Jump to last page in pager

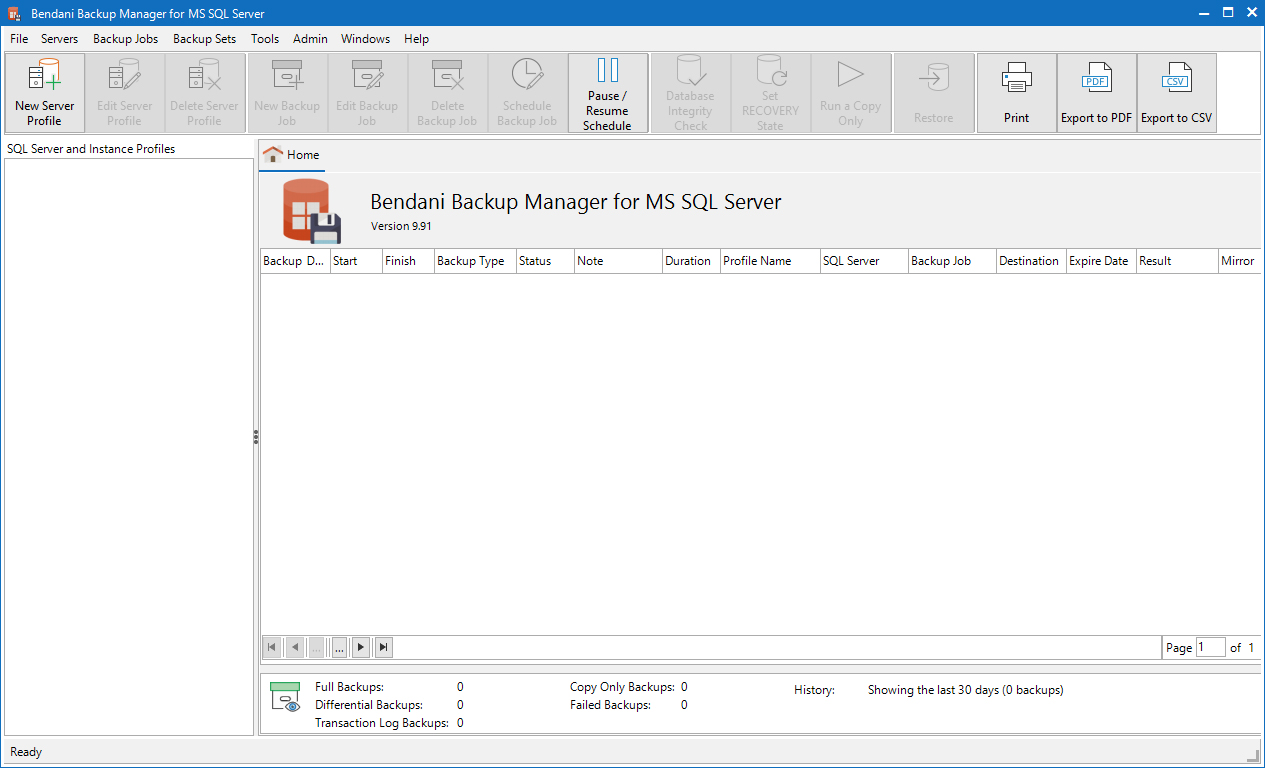383,648
